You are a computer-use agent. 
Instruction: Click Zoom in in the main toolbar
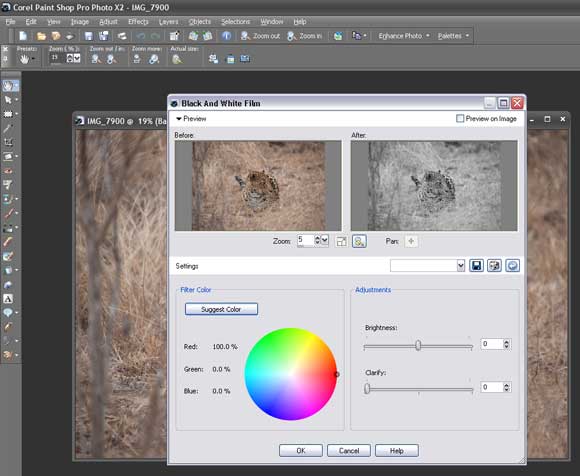click(x=305, y=36)
